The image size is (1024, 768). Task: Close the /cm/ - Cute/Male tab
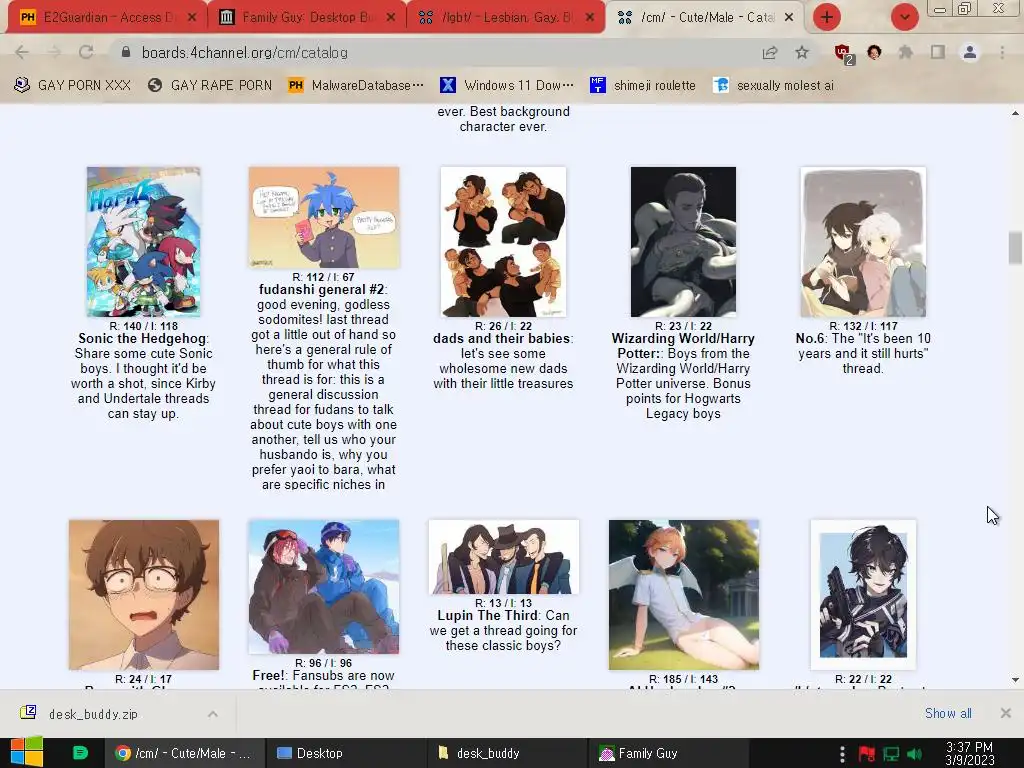pos(789,17)
